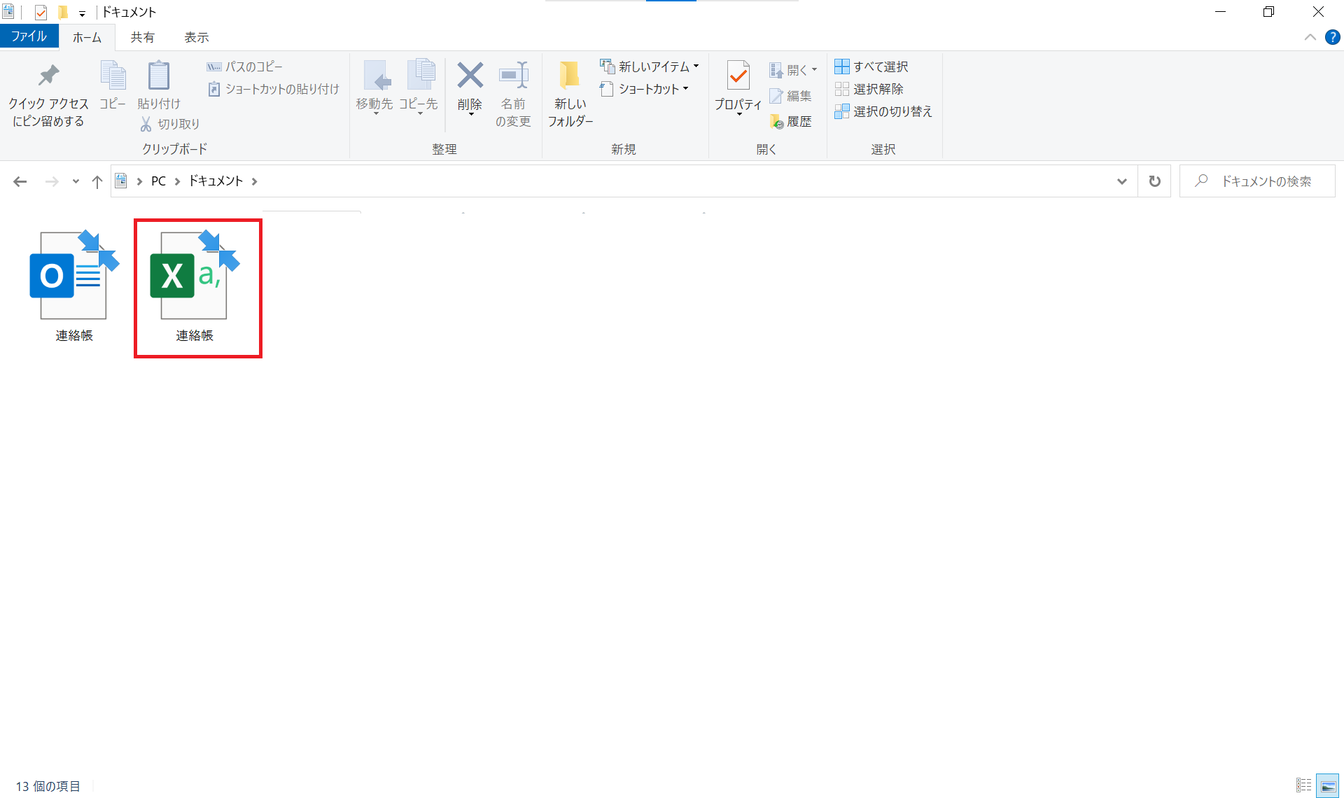The width and height of the screenshot is (1344, 798).
Task: Click the 削除 (Delete) X icon
Action: pos(470,76)
